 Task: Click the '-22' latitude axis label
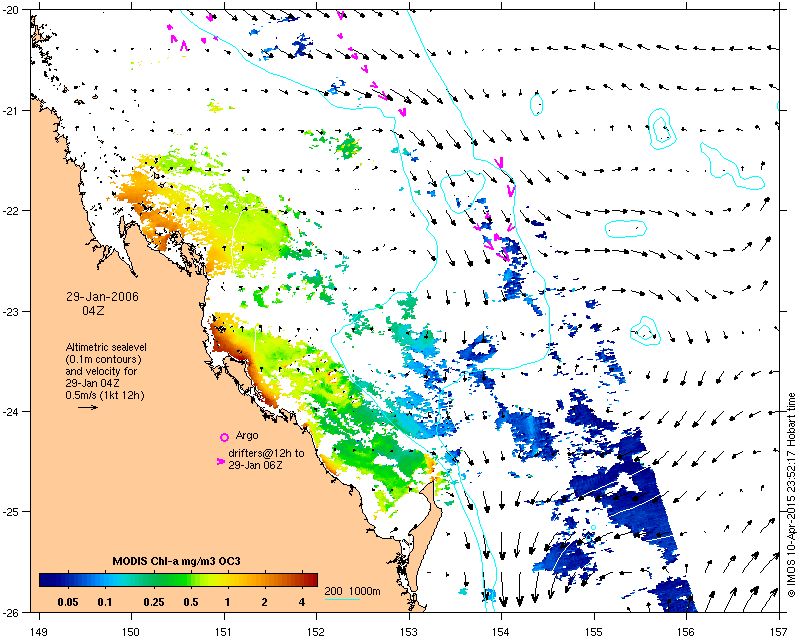point(10,211)
